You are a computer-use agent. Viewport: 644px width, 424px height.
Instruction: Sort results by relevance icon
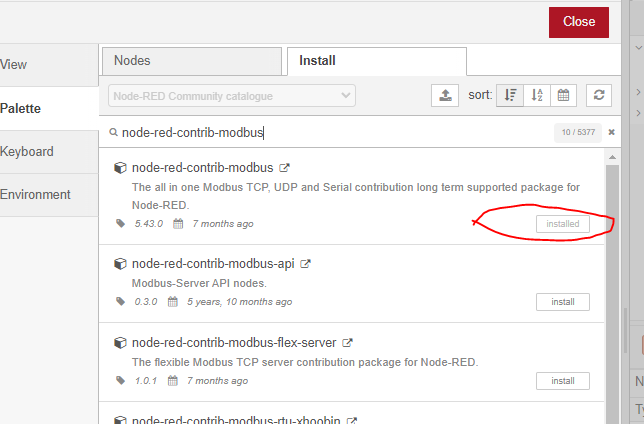click(x=511, y=95)
